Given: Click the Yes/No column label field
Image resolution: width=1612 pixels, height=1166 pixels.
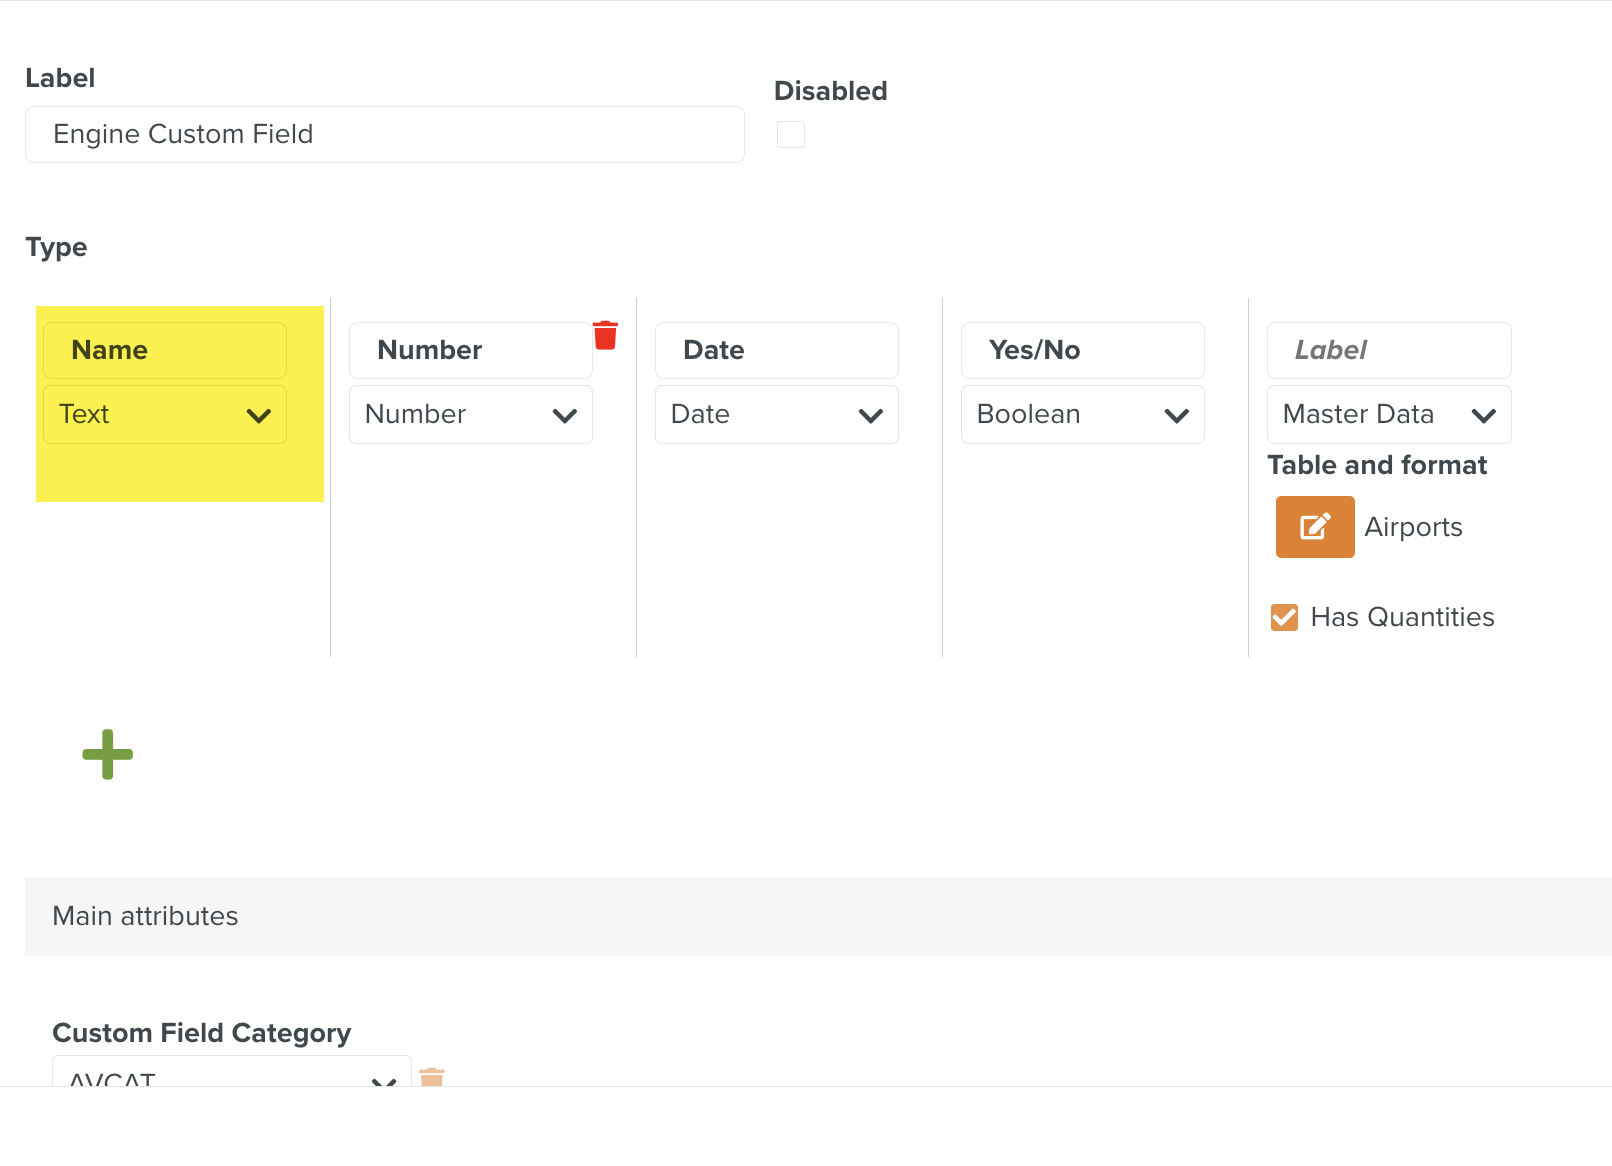Looking at the screenshot, I should click(1082, 351).
